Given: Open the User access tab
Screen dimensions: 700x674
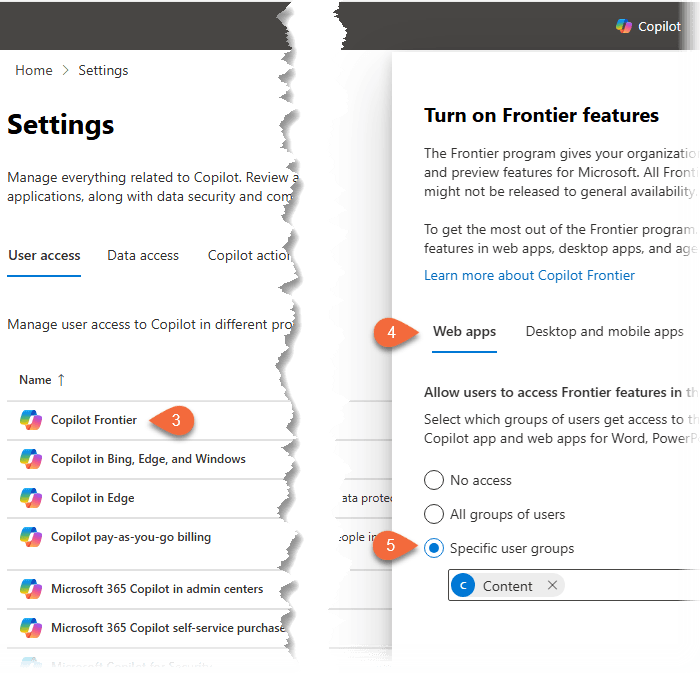Looking at the screenshot, I should (x=44, y=255).
